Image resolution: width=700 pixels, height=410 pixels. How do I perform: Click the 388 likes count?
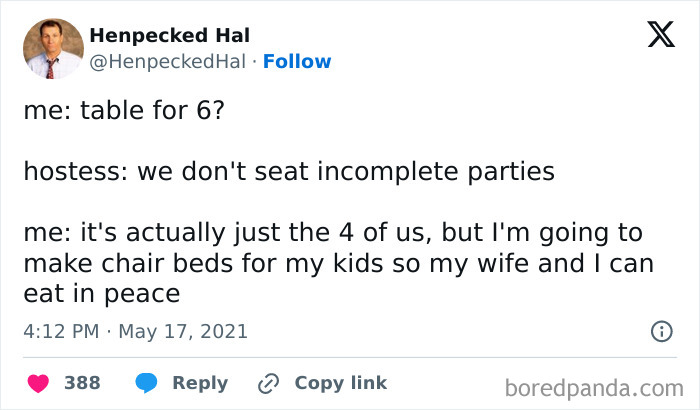tap(82, 383)
